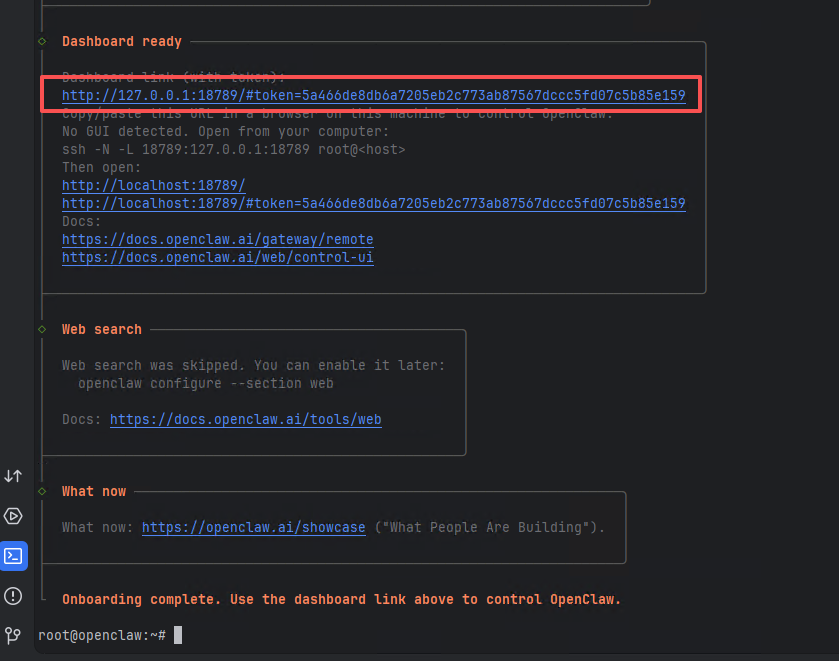This screenshot has height=661, width=839.
Task: Open the docs web/control-ui link
Action: click(217, 258)
